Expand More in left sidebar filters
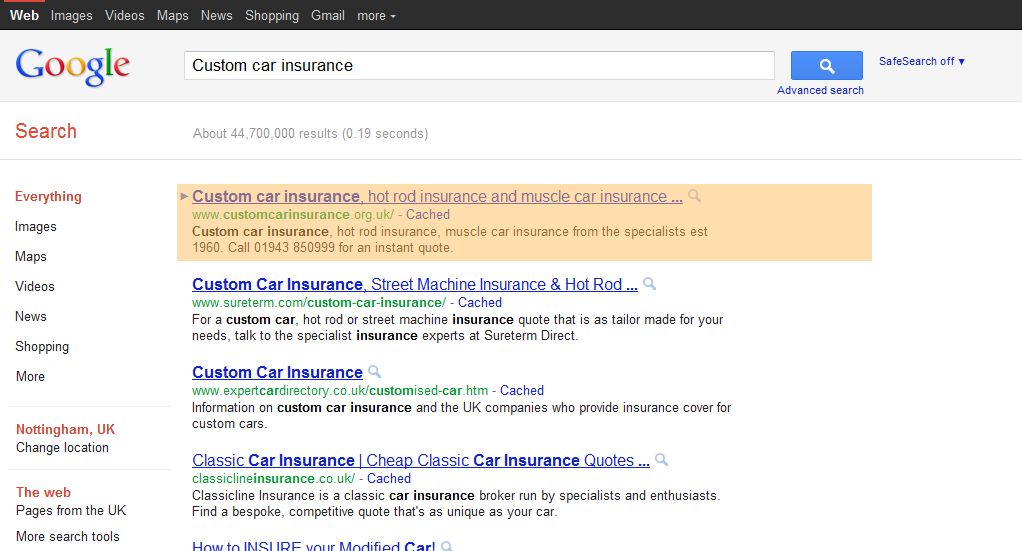This screenshot has width=1022, height=551. point(30,376)
